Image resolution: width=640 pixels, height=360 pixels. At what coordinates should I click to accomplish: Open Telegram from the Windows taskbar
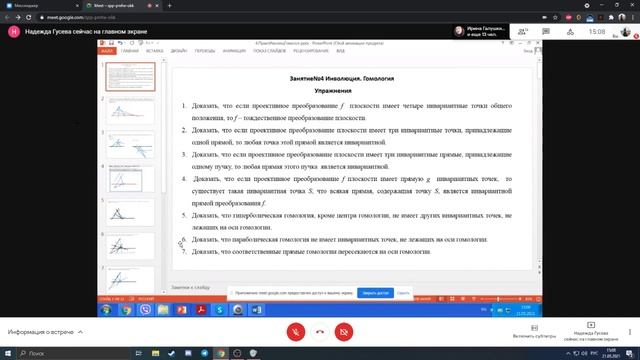(x=204, y=353)
